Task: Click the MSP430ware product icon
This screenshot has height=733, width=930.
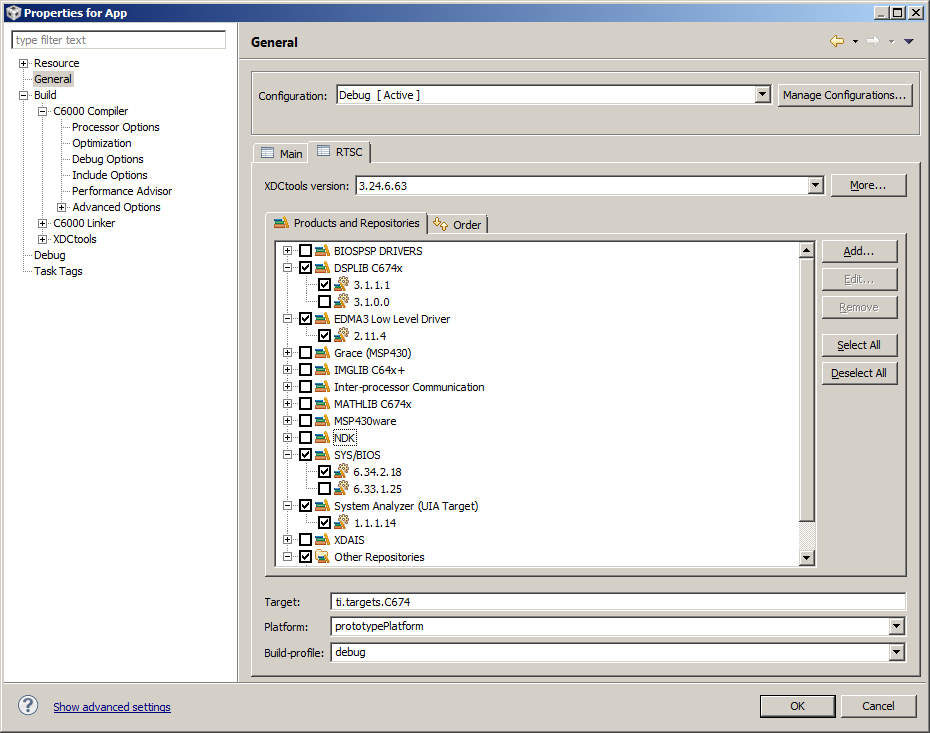Action: [x=322, y=421]
